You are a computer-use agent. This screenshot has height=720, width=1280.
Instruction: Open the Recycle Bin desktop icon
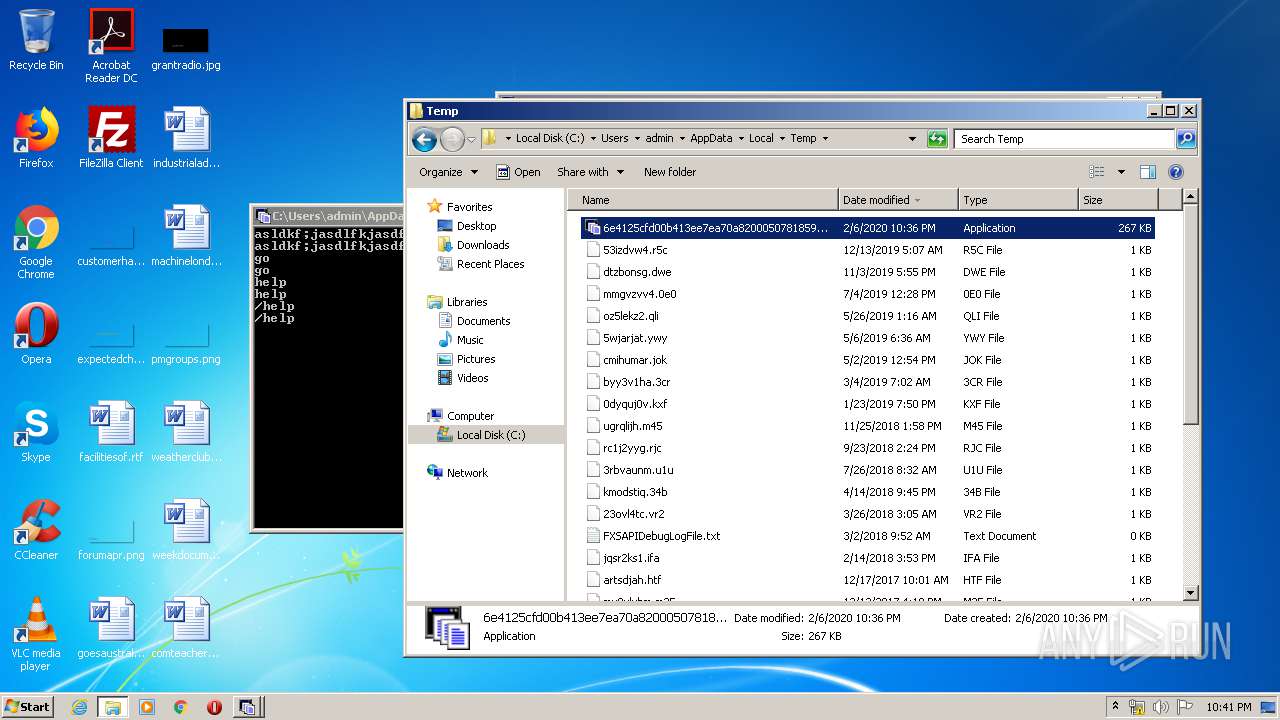36,40
